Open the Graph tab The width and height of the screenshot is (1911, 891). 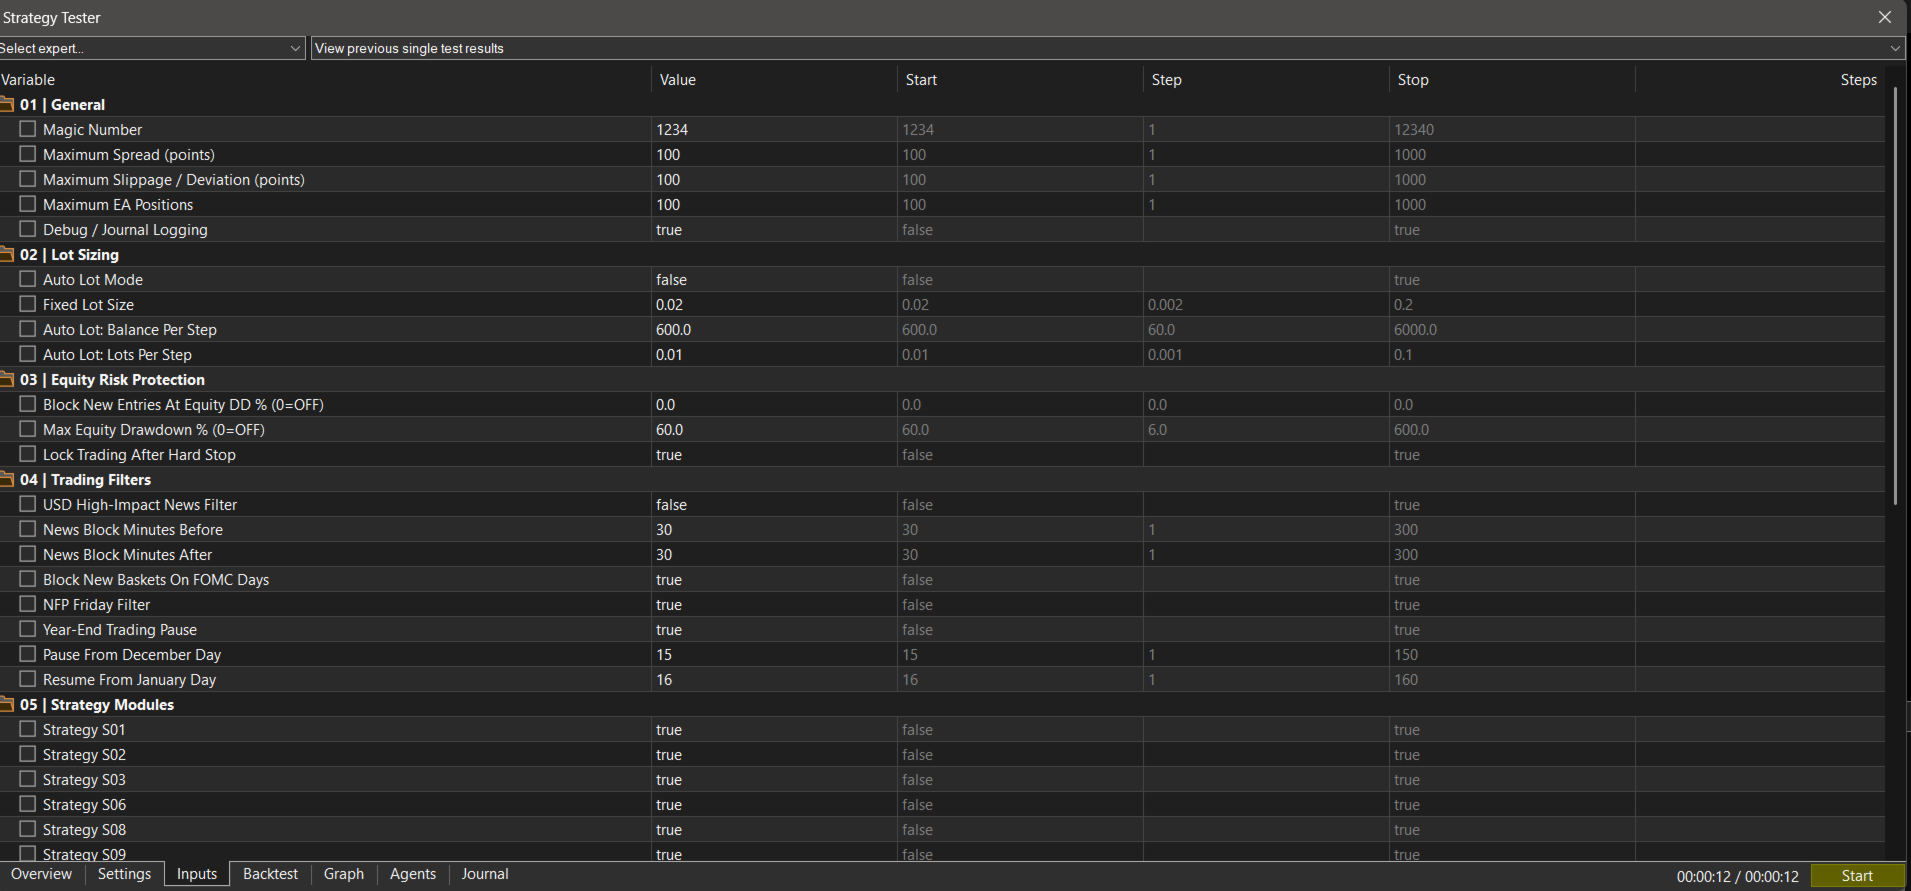tap(344, 874)
